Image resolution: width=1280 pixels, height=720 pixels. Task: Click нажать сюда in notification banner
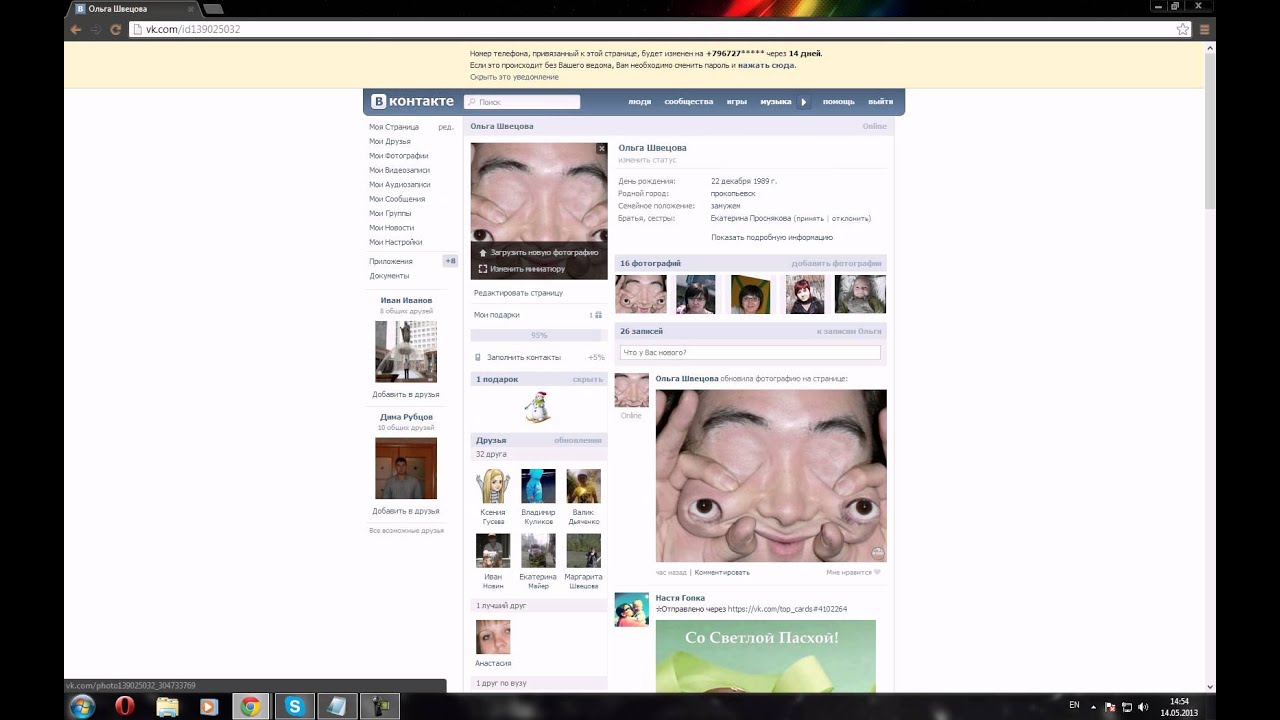pos(766,65)
